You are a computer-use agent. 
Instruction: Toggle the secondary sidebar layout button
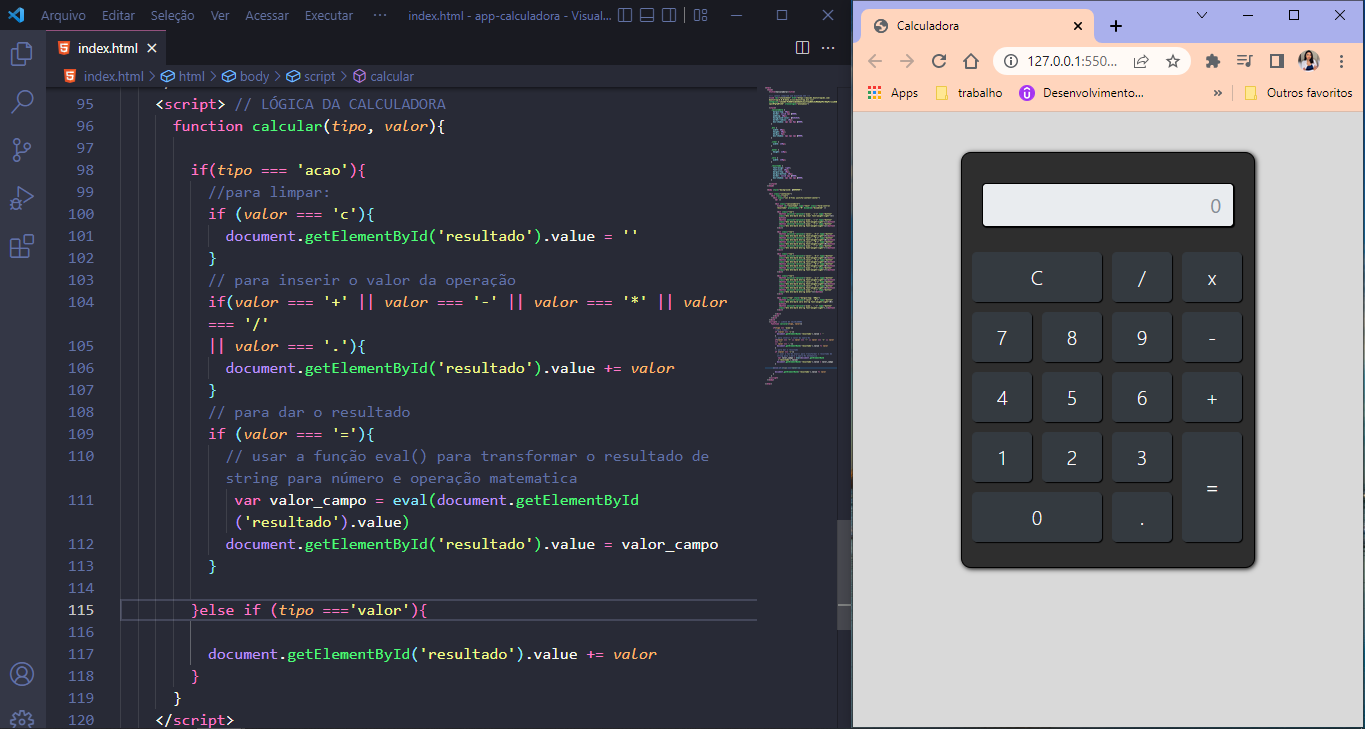668,14
